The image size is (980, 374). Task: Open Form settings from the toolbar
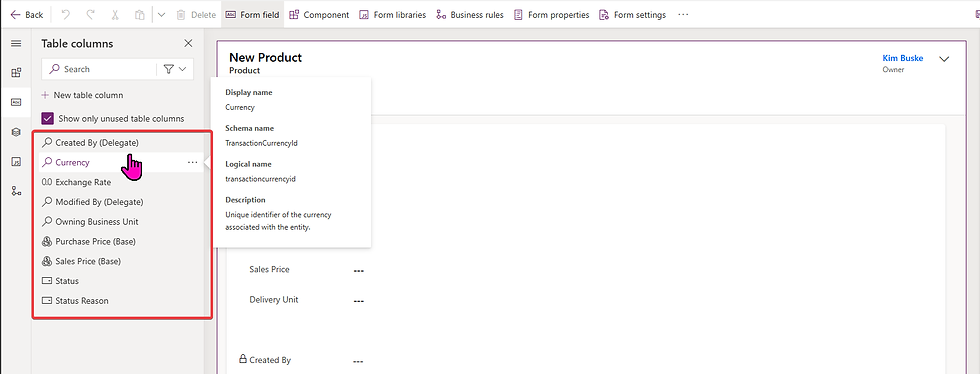click(632, 14)
